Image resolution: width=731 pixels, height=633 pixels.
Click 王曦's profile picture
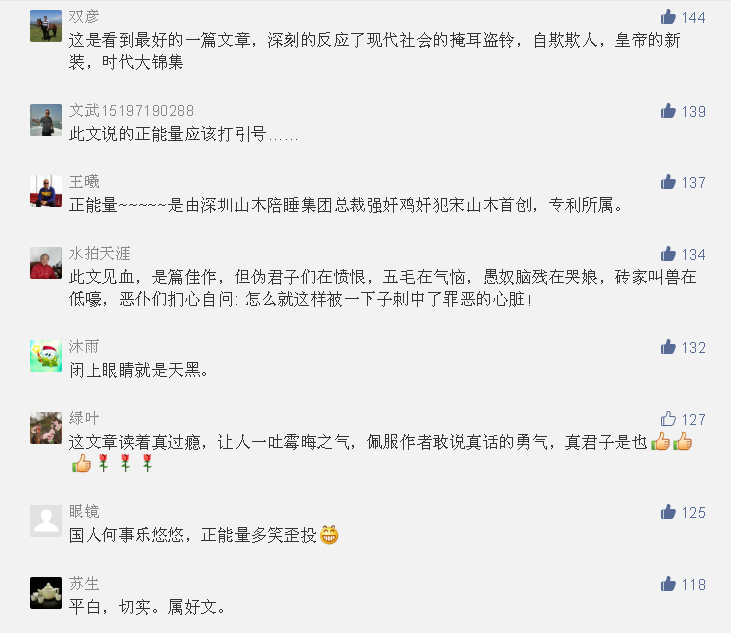46,191
